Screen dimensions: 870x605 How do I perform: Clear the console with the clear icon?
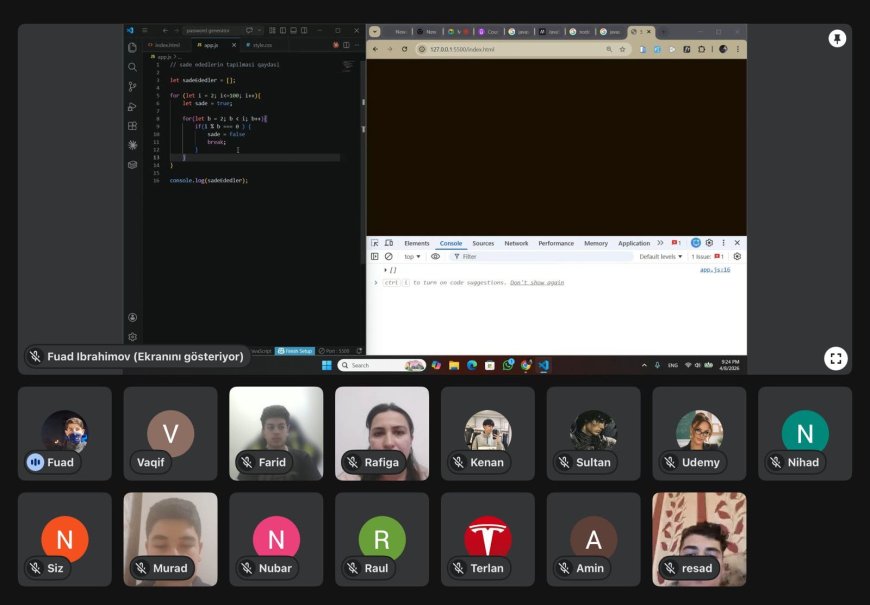pos(388,256)
